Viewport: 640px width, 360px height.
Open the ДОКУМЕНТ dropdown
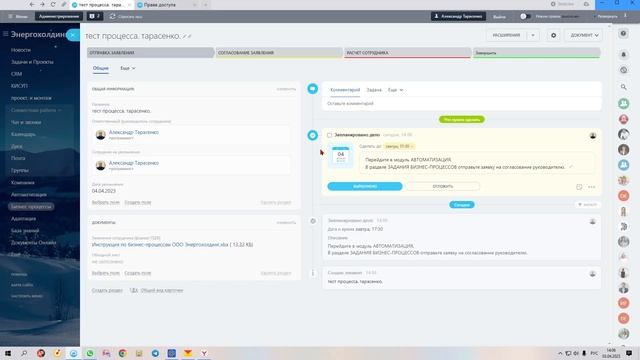pyautogui.click(x=584, y=36)
